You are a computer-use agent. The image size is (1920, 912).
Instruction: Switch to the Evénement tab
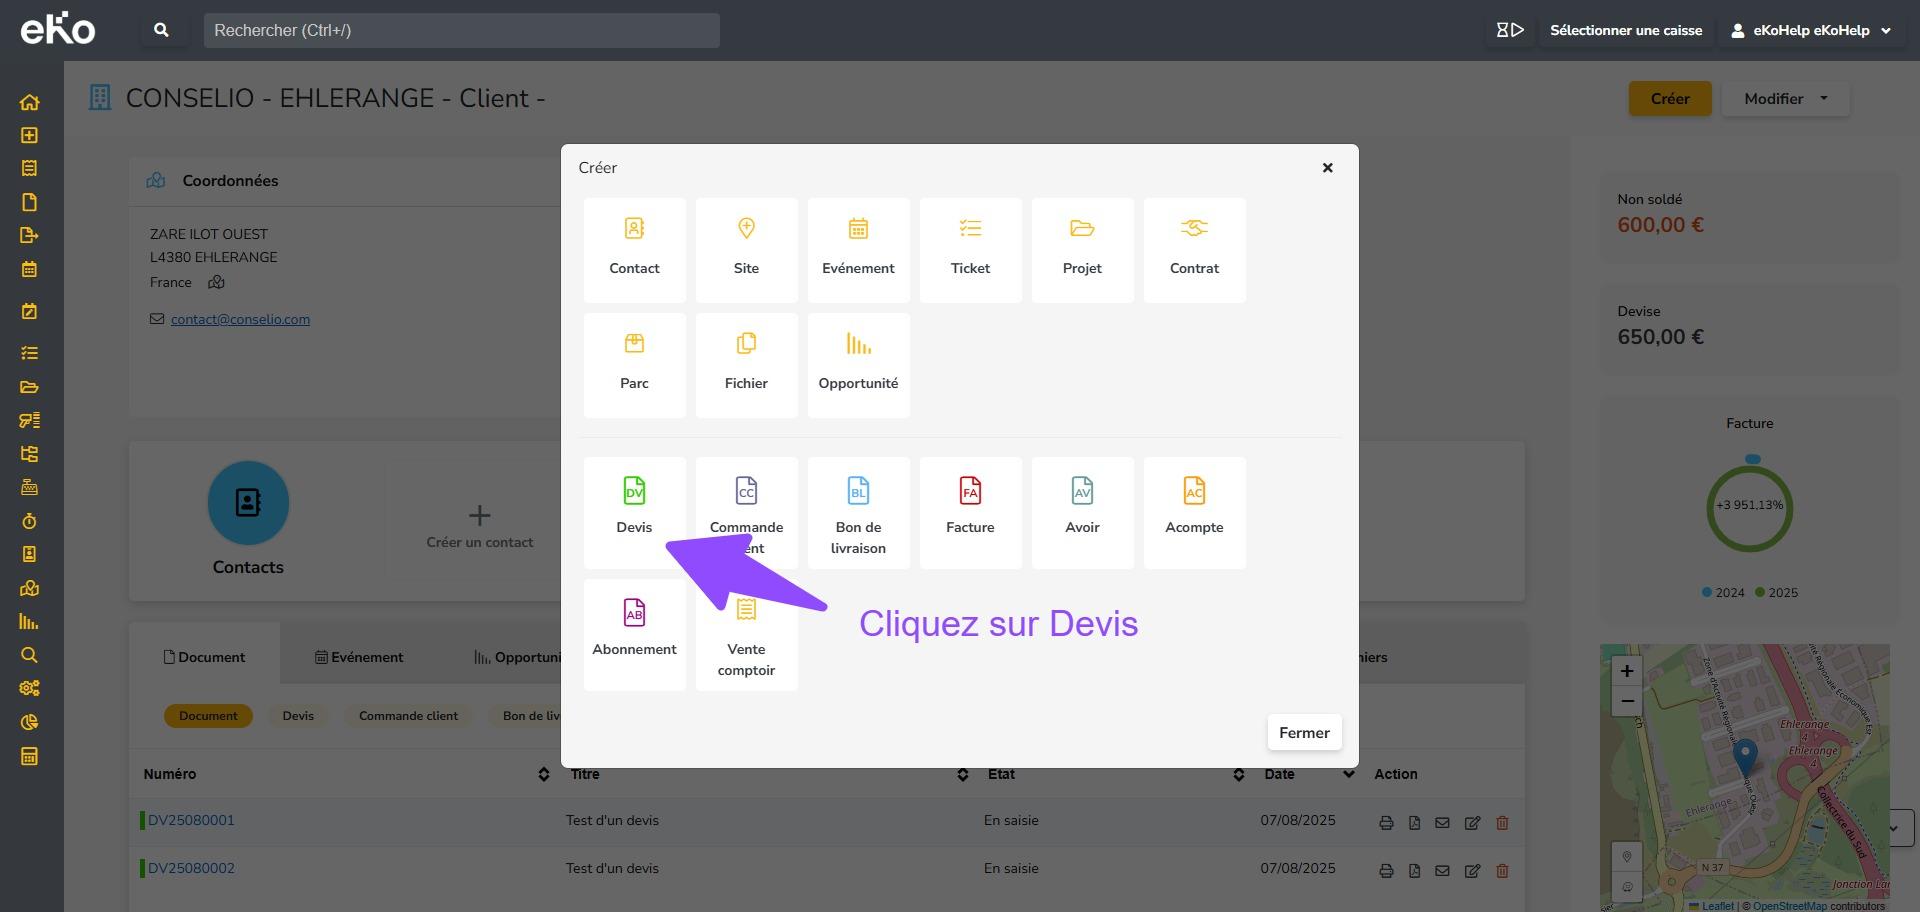click(x=359, y=657)
